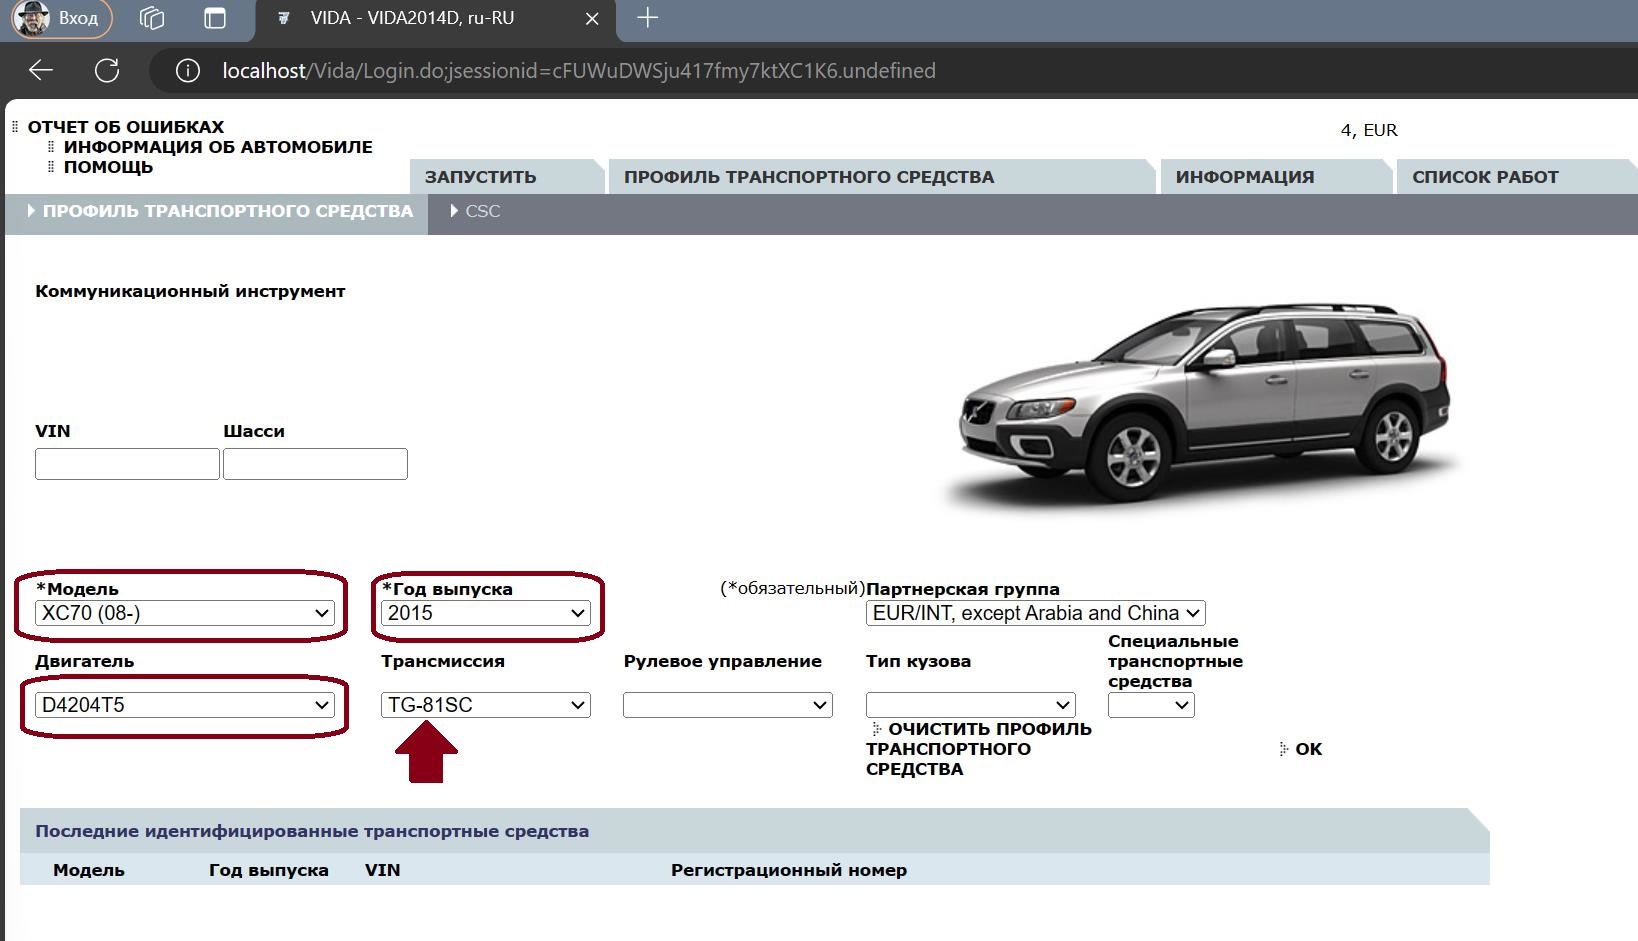
Task: View site information icon in address bar
Action: (x=187, y=70)
